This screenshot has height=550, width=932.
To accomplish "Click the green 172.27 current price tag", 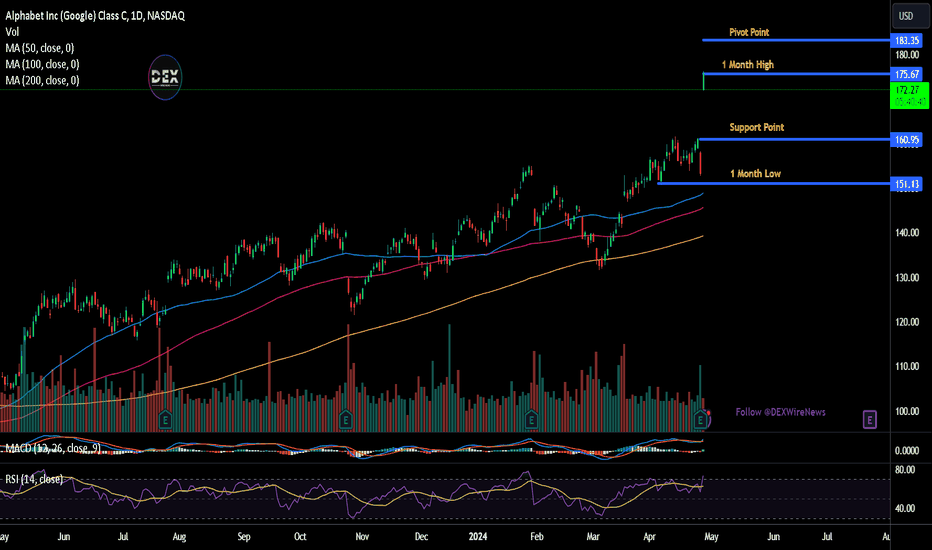I will (909, 95).
